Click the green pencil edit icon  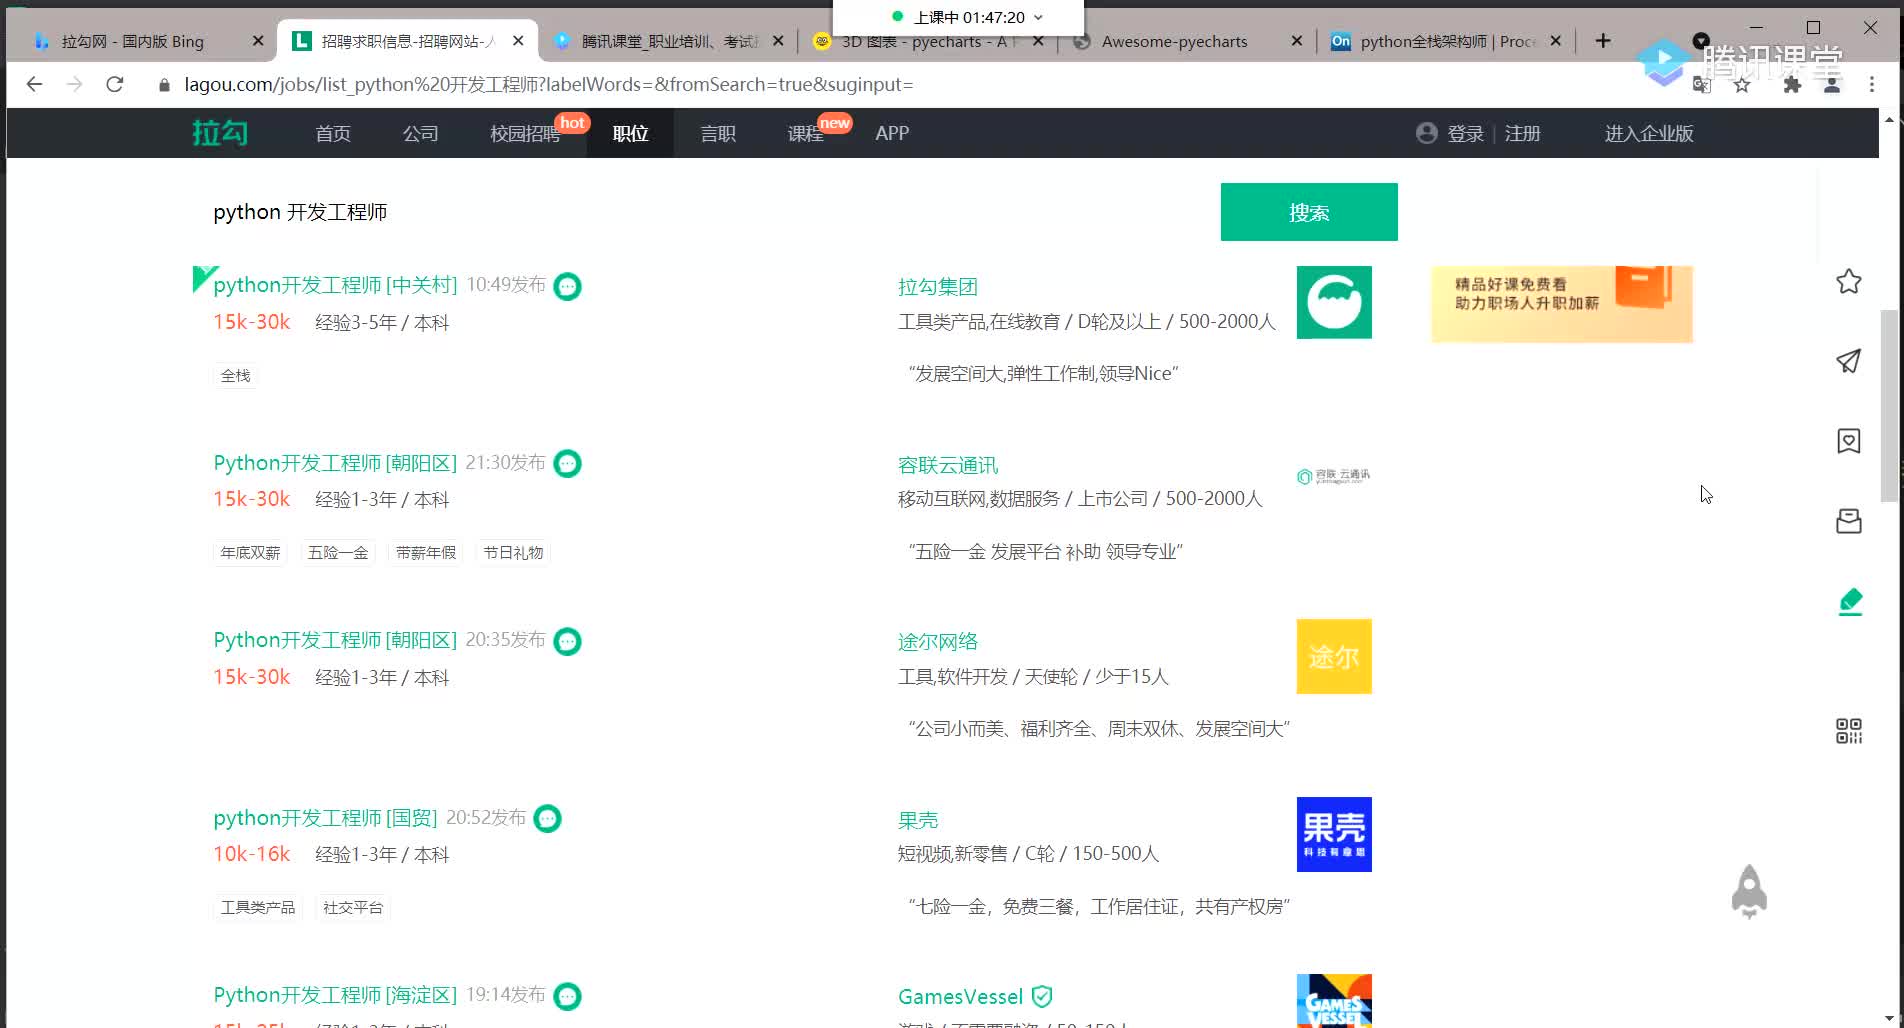[x=1850, y=602]
